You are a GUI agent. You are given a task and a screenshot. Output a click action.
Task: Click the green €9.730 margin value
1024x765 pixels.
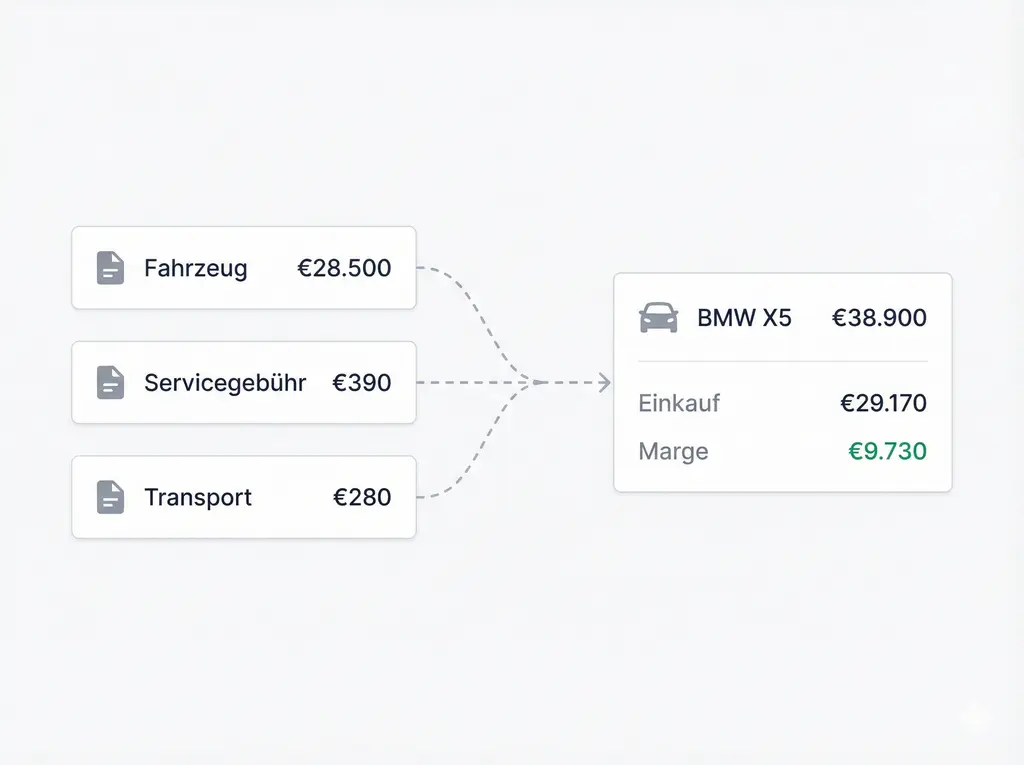click(x=887, y=451)
